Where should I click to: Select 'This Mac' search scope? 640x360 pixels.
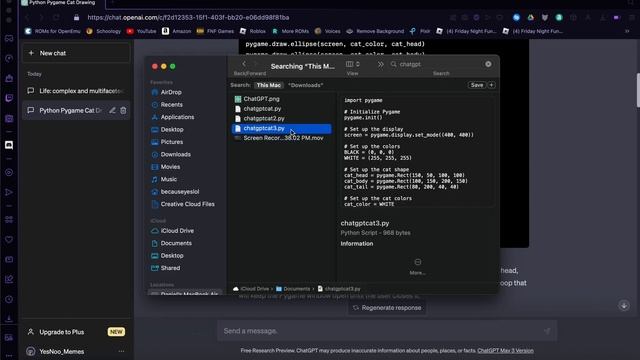point(269,85)
